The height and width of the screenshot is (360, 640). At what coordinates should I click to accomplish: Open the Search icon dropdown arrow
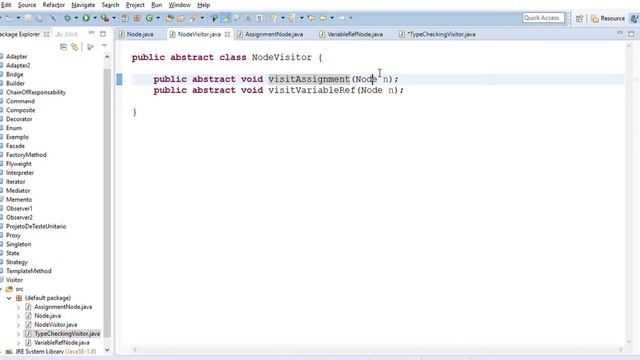click(x=202, y=18)
